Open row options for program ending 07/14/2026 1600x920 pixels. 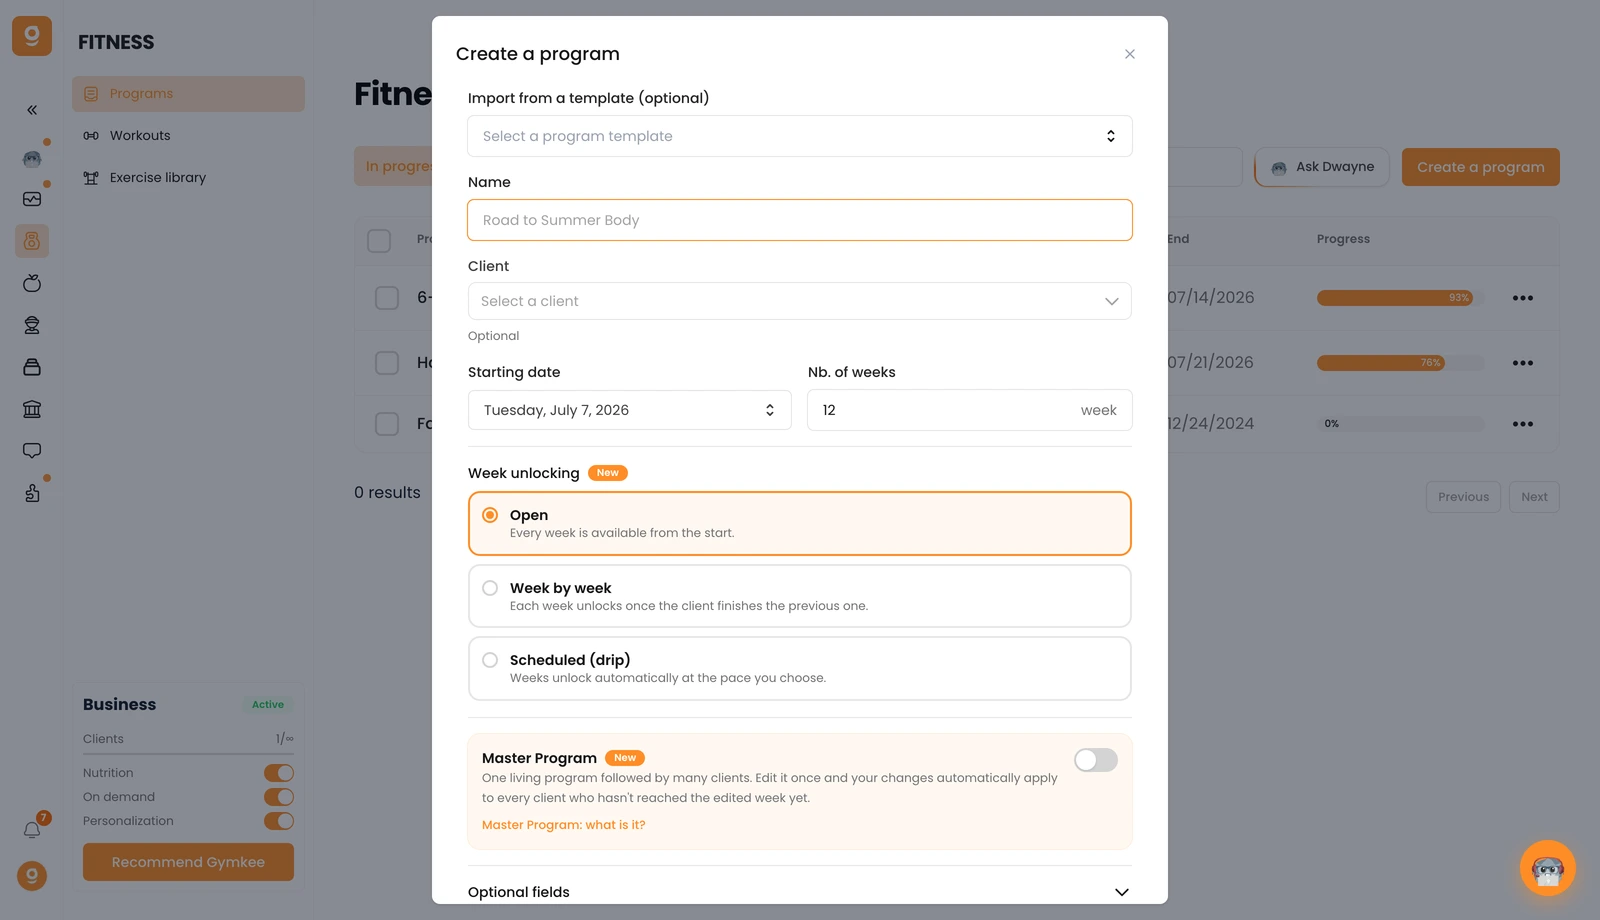(x=1523, y=298)
